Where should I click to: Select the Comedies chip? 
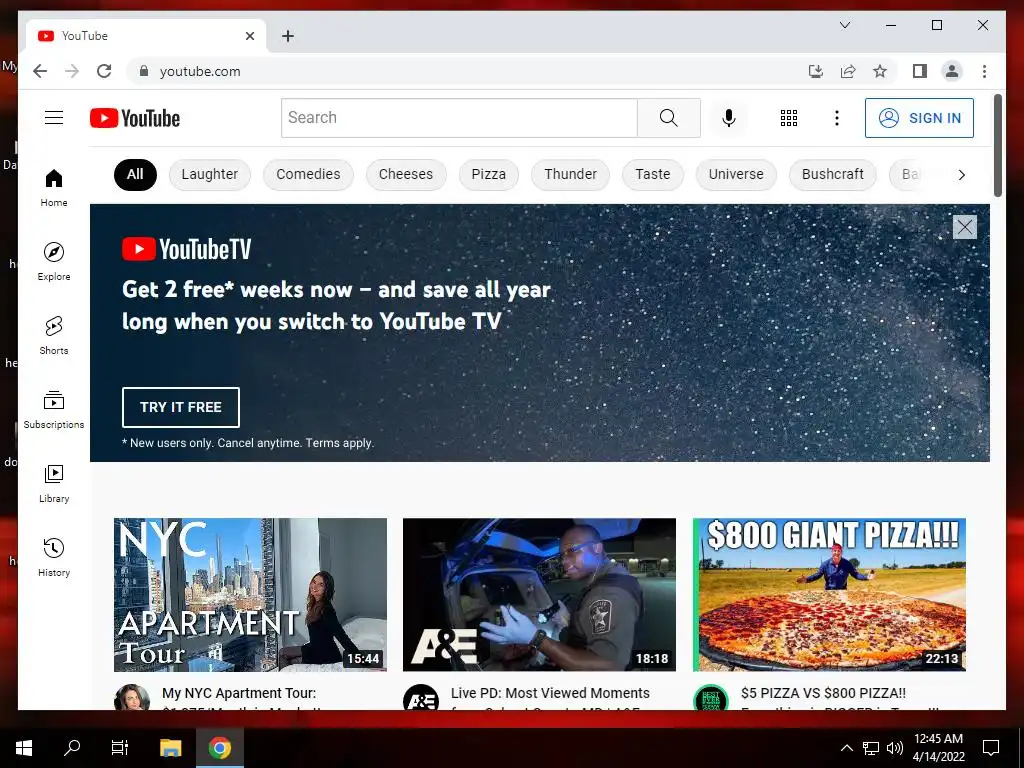(308, 174)
